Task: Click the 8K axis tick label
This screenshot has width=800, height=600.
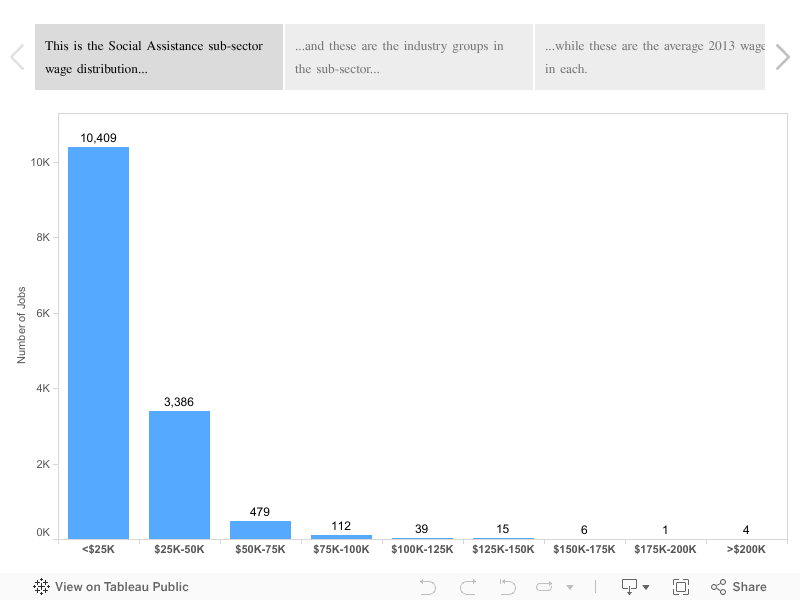Action: point(43,237)
